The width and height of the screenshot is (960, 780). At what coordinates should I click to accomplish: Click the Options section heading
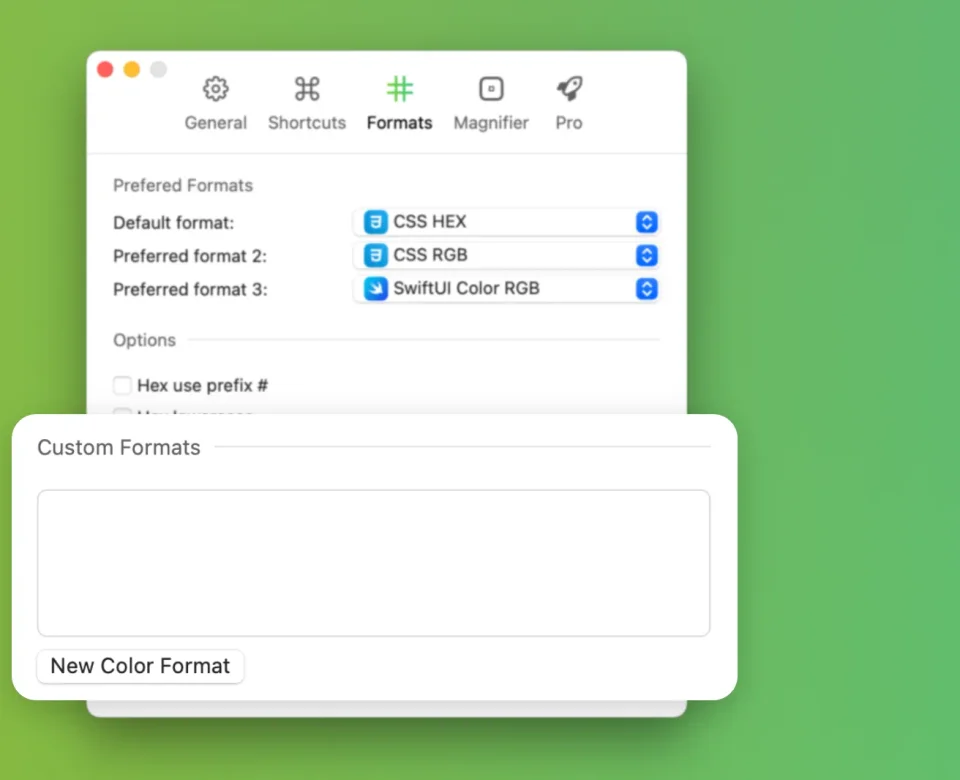pos(144,340)
